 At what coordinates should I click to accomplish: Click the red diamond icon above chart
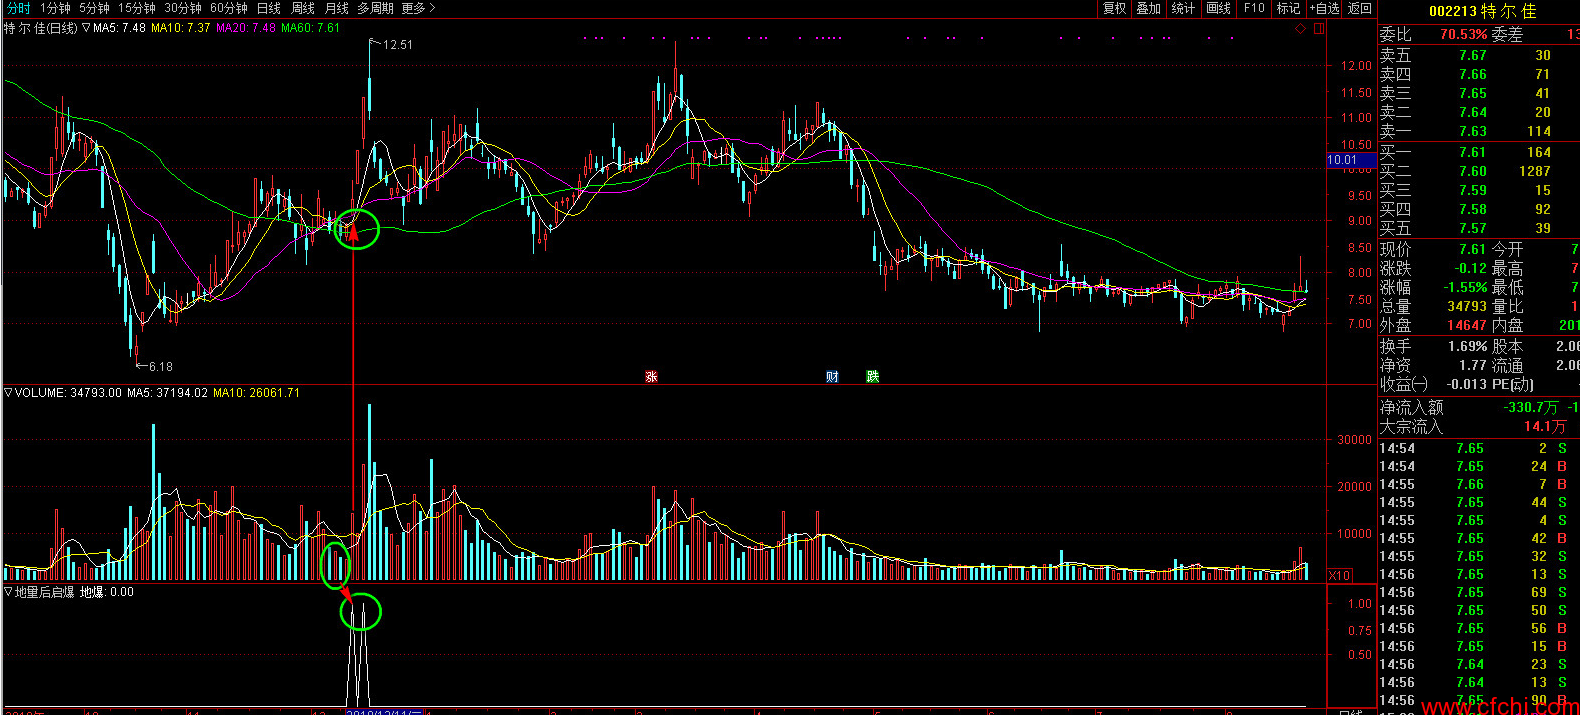click(1301, 28)
